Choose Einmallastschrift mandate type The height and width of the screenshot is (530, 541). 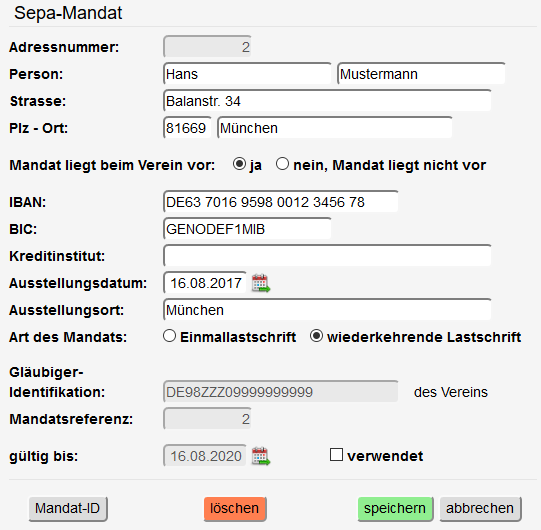click(169, 336)
